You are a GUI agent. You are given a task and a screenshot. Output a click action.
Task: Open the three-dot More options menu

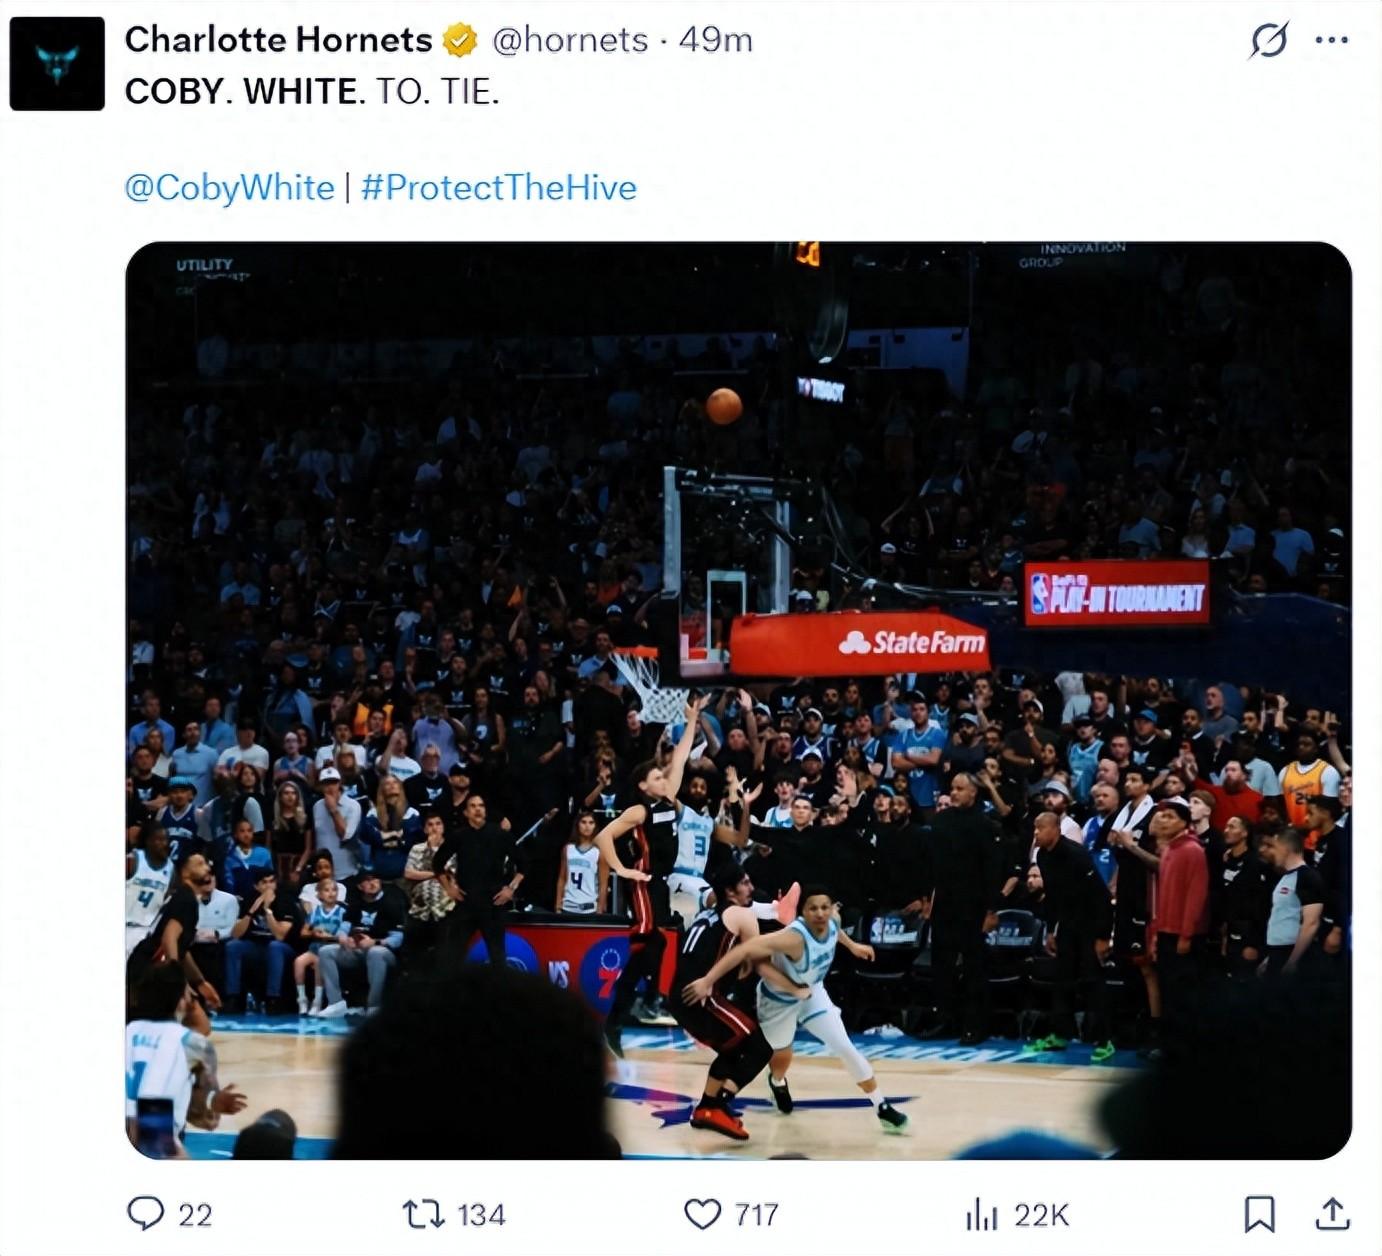click(1332, 40)
